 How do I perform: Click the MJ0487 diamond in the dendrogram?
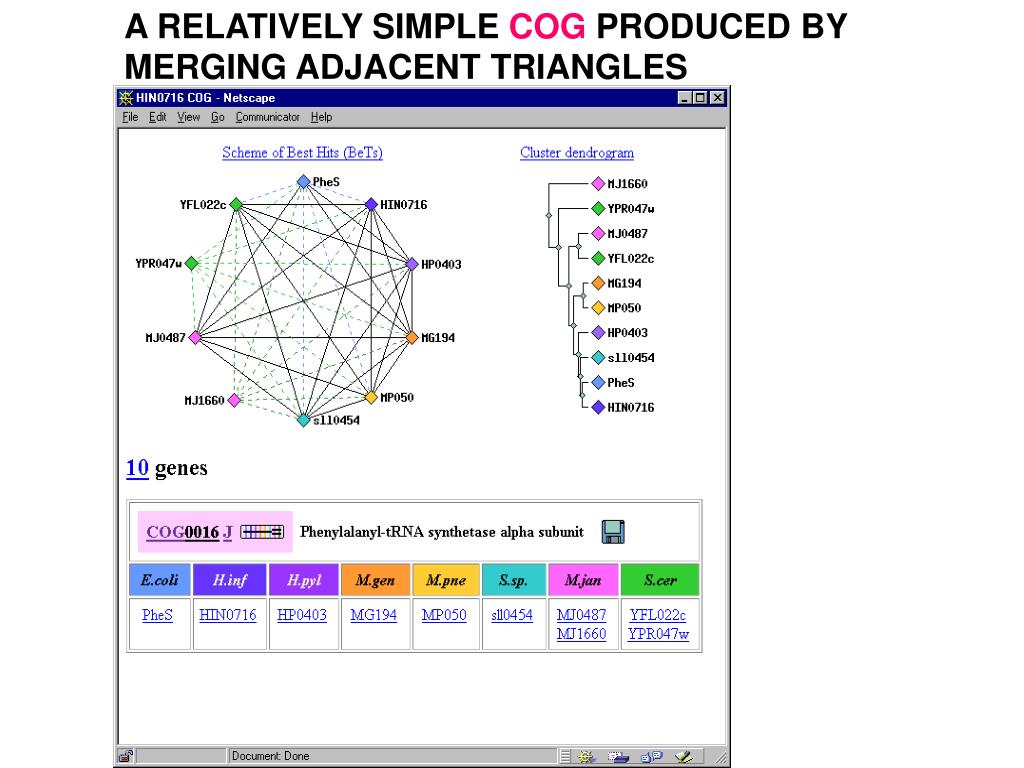click(x=598, y=233)
